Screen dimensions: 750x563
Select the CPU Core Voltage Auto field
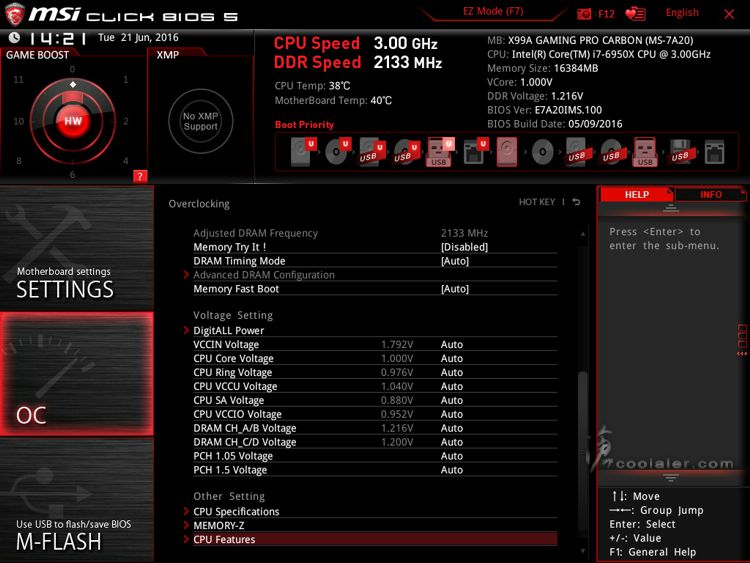point(452,358)
